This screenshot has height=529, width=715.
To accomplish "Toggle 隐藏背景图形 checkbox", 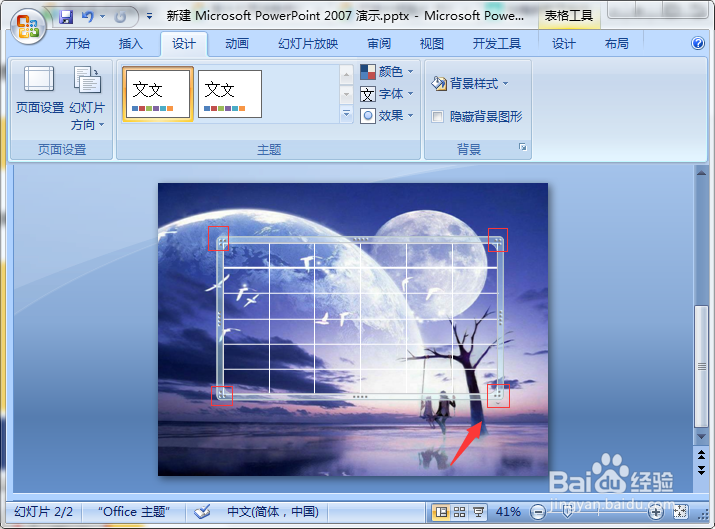I will pos(437,117).
